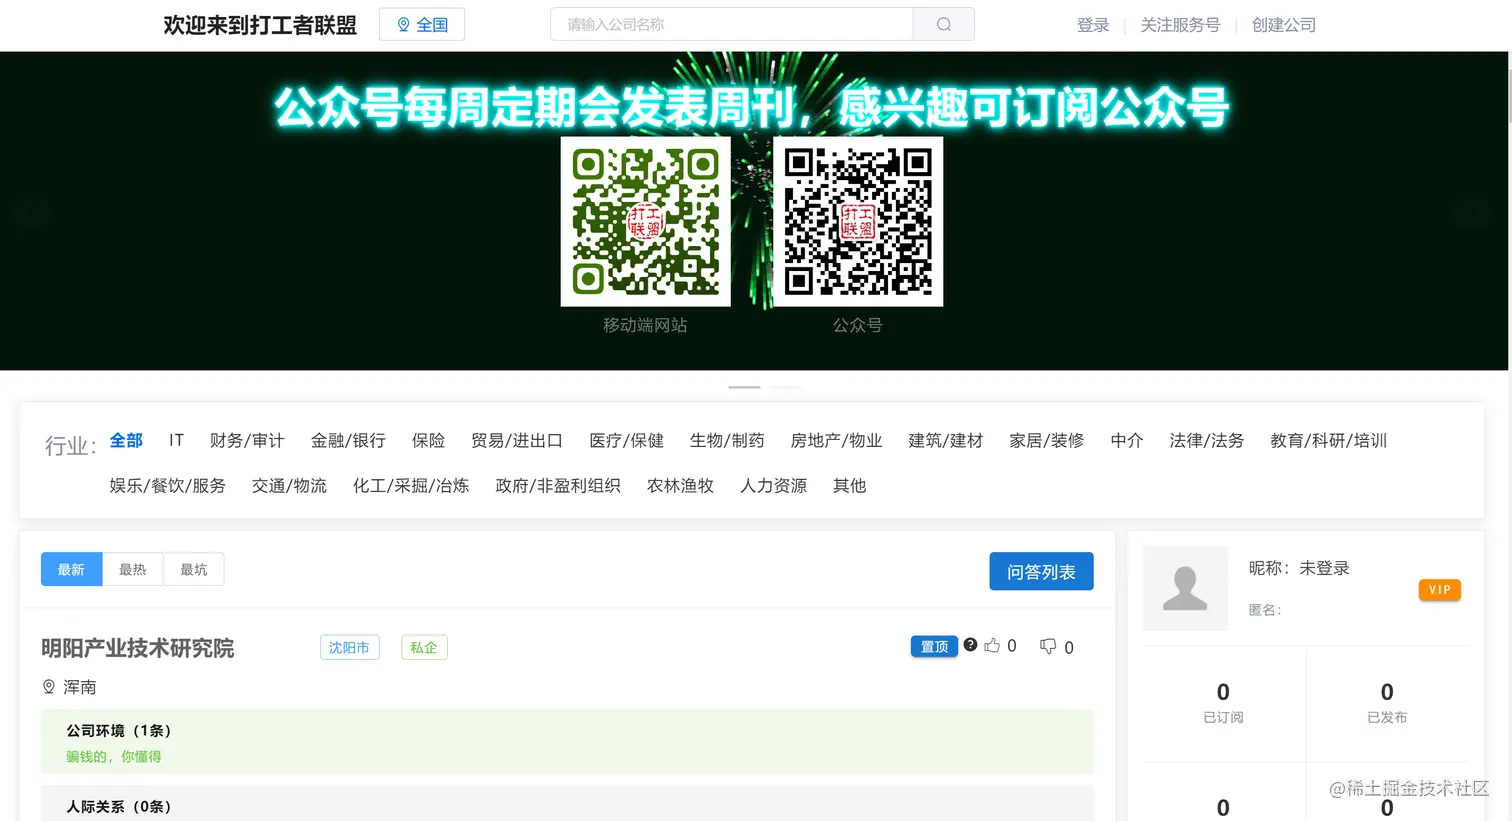Filter by 建筑/建材 industry
This screenshot has height=821, width=1512.
point(946,440)
